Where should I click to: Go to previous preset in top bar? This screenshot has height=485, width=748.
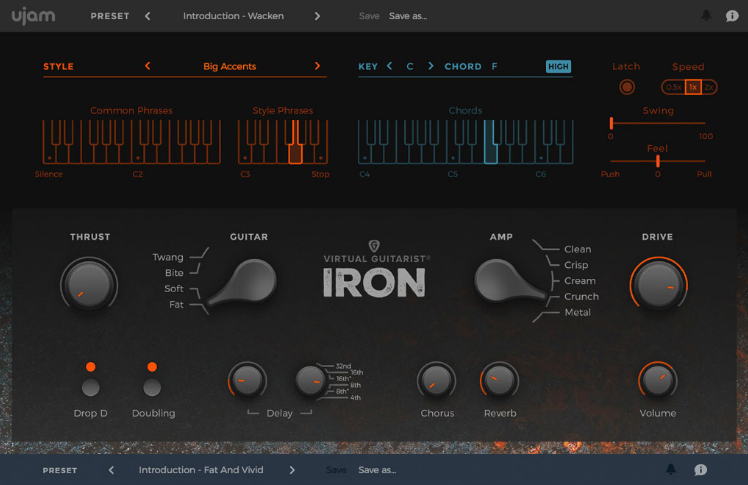click(x=148, y=16)
